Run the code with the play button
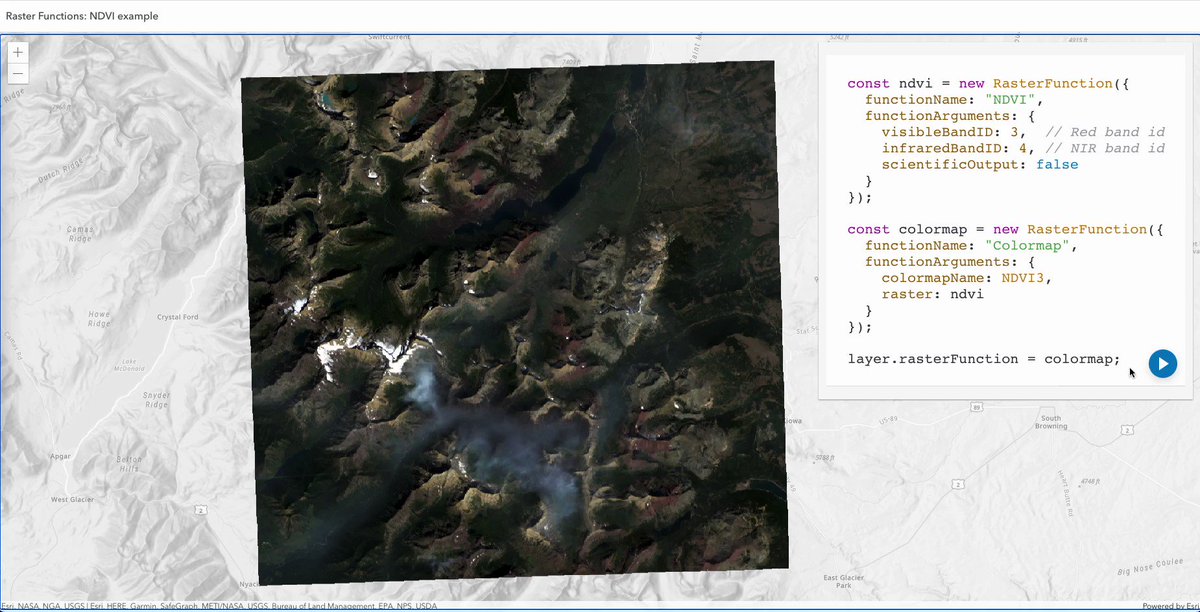The width and height of the screenshot is (1200, 612). pyautogui.click(x=1162, y=364)
